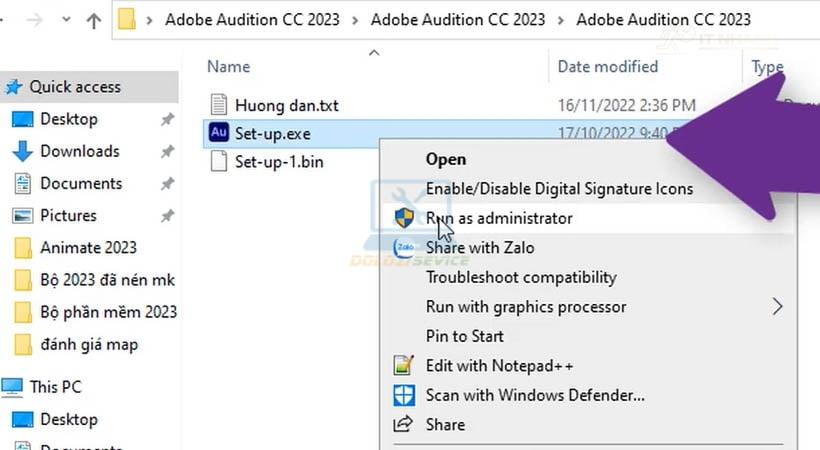Screen dimensions: 820x450
Task: Click the Pictures icon in sidebar
Action: point(22,216)
